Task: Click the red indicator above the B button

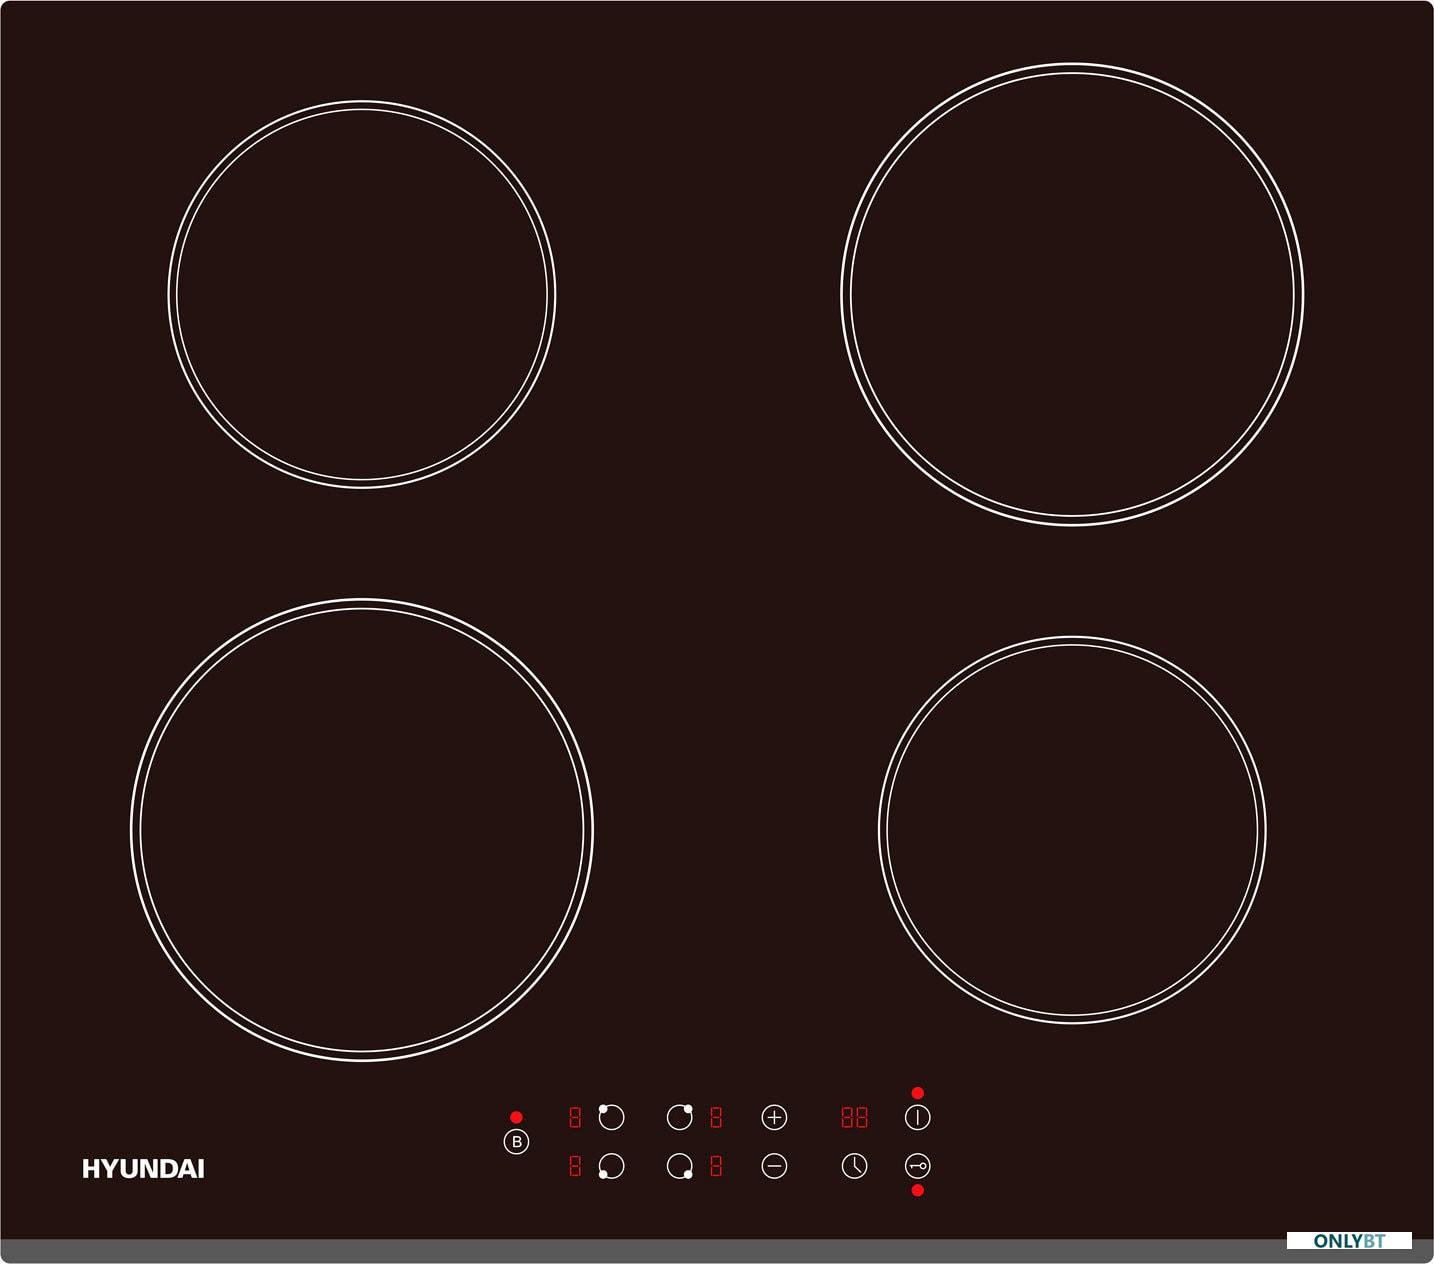Action: coord(516,1117)
